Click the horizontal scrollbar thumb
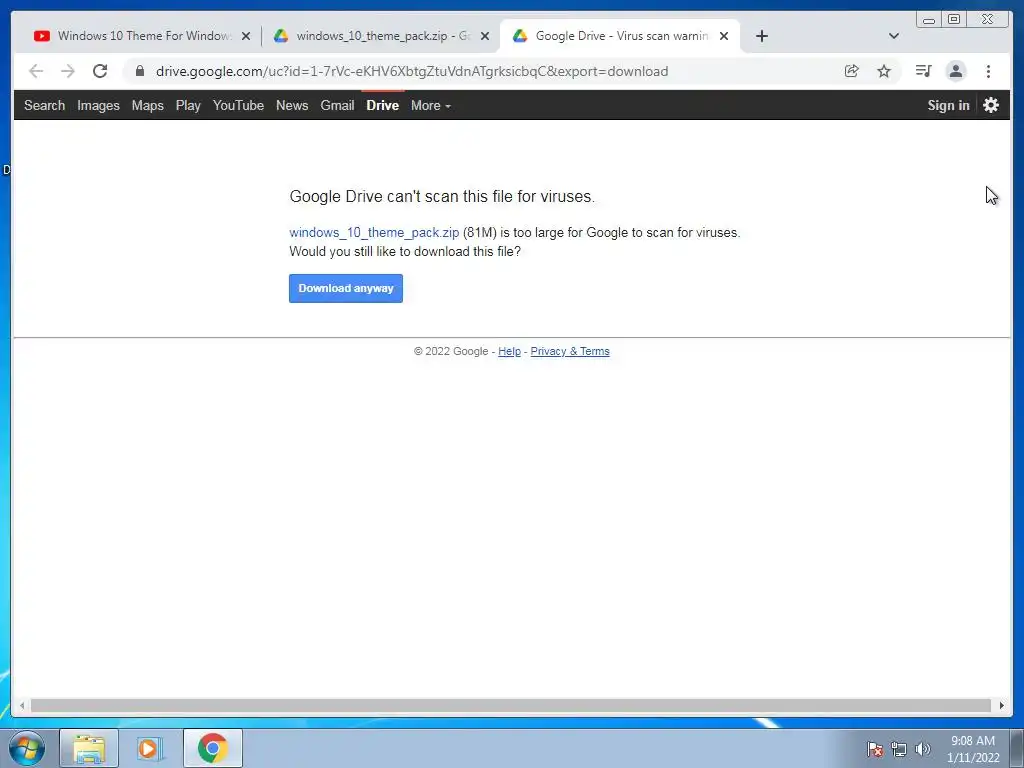This screenshot has height=768, width=1024. pos(511,705)
